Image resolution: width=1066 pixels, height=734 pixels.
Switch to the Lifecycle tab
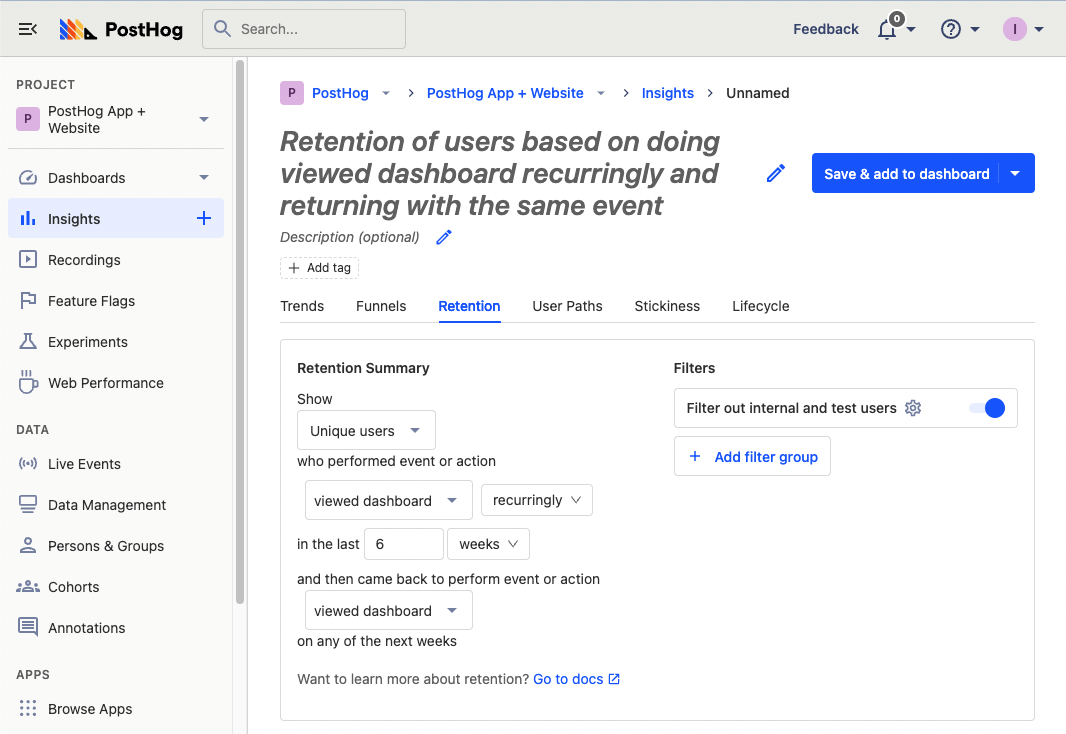point(760,306)
